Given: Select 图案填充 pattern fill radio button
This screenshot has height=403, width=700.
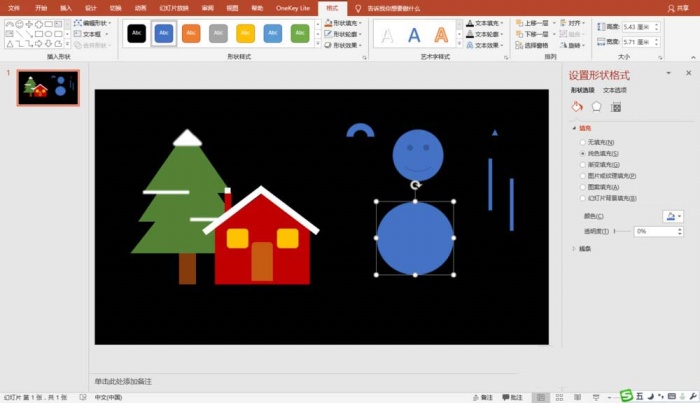Looking at the screenshot, I should click(x=583, y=187).
